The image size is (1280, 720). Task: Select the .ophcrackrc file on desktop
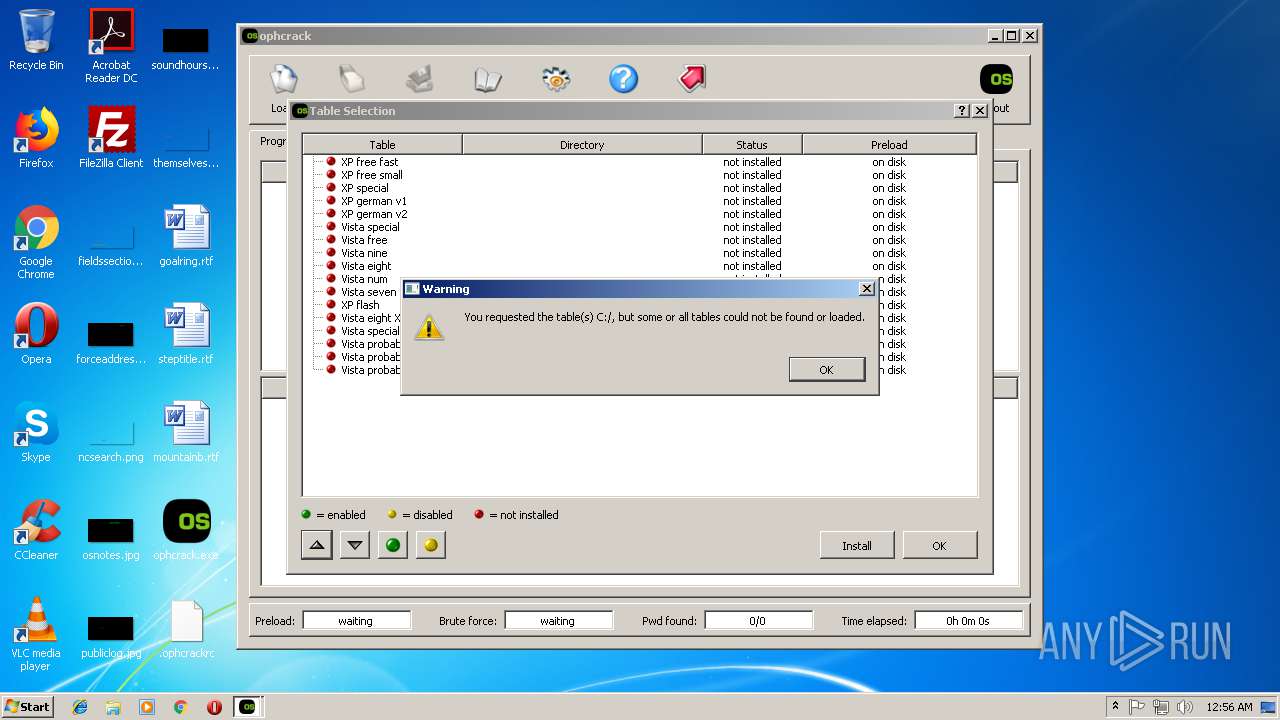(x=186, y=628)
